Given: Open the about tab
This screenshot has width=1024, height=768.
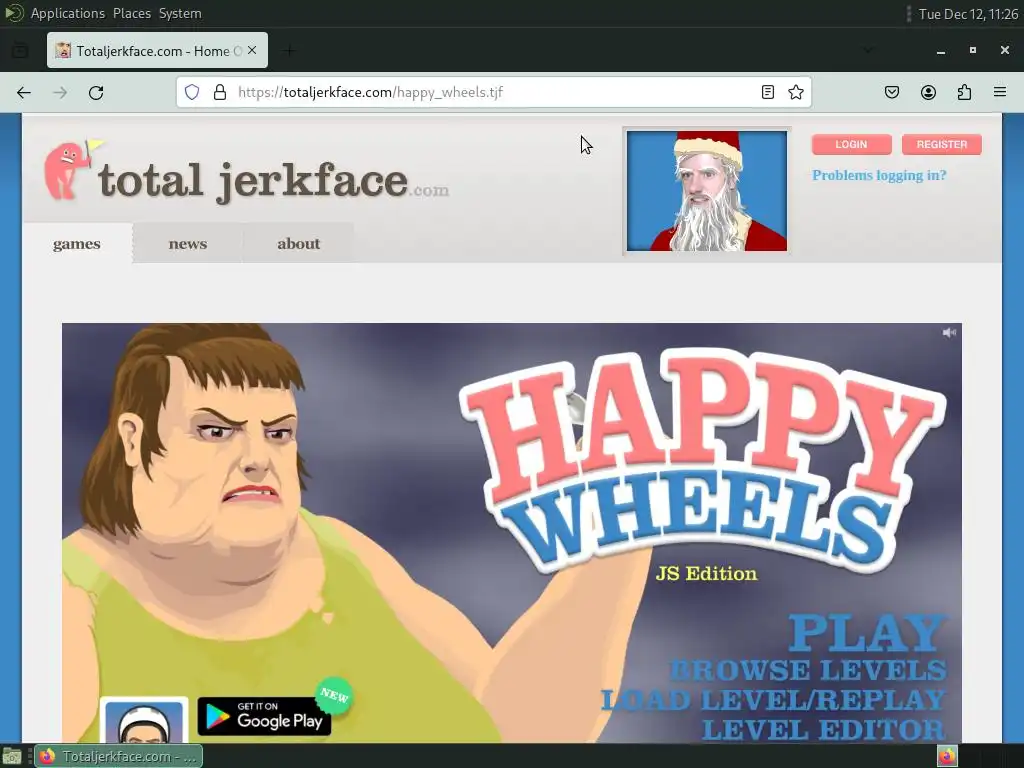Looking at the screenshot, I should point(298,244).
